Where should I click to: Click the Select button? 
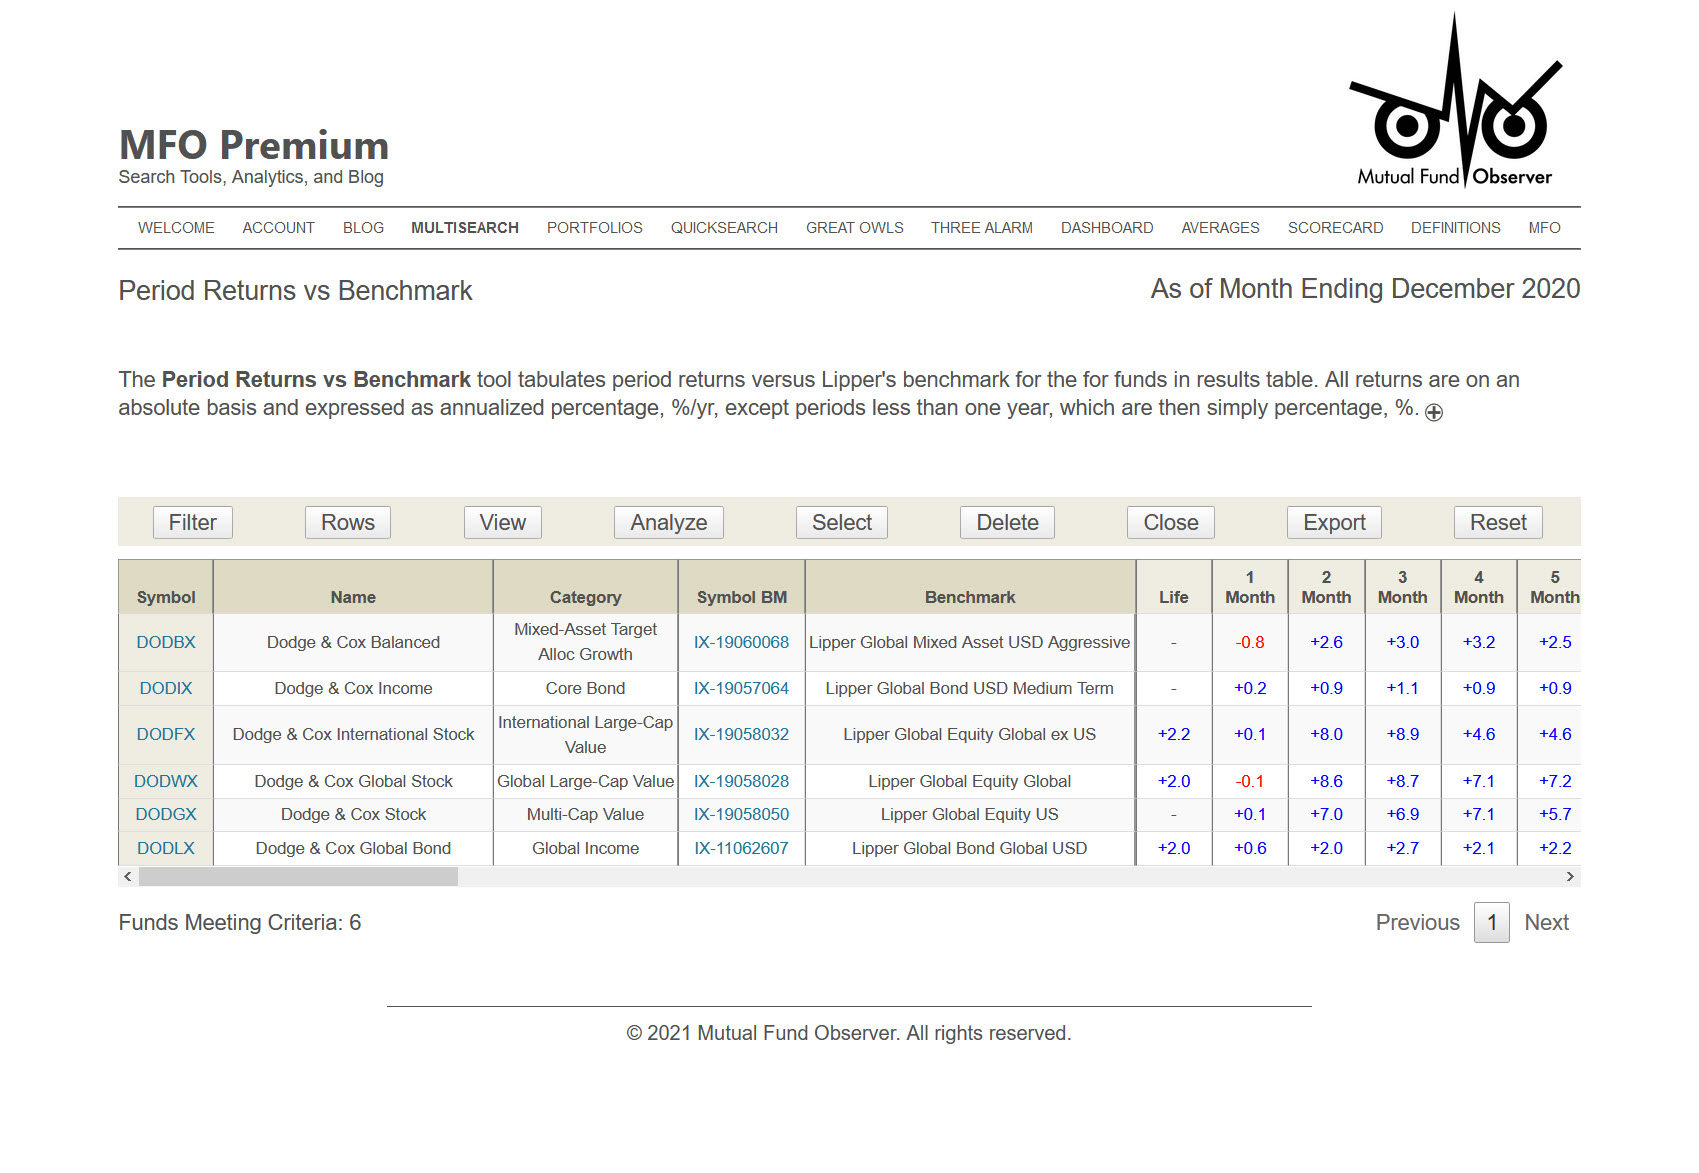842,523
